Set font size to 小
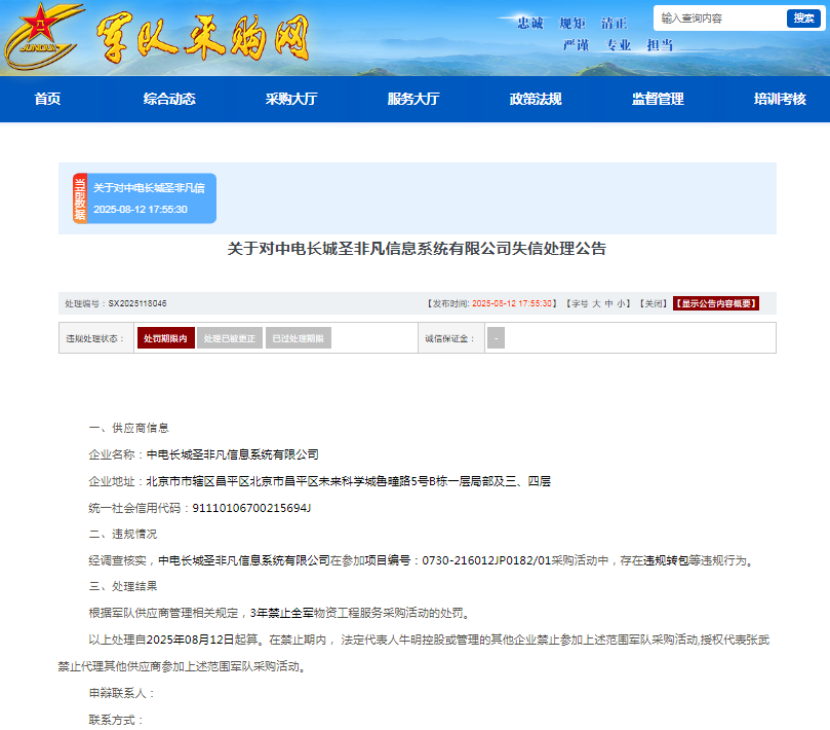Viewport: 830px width, 730px height. (621, 304)
